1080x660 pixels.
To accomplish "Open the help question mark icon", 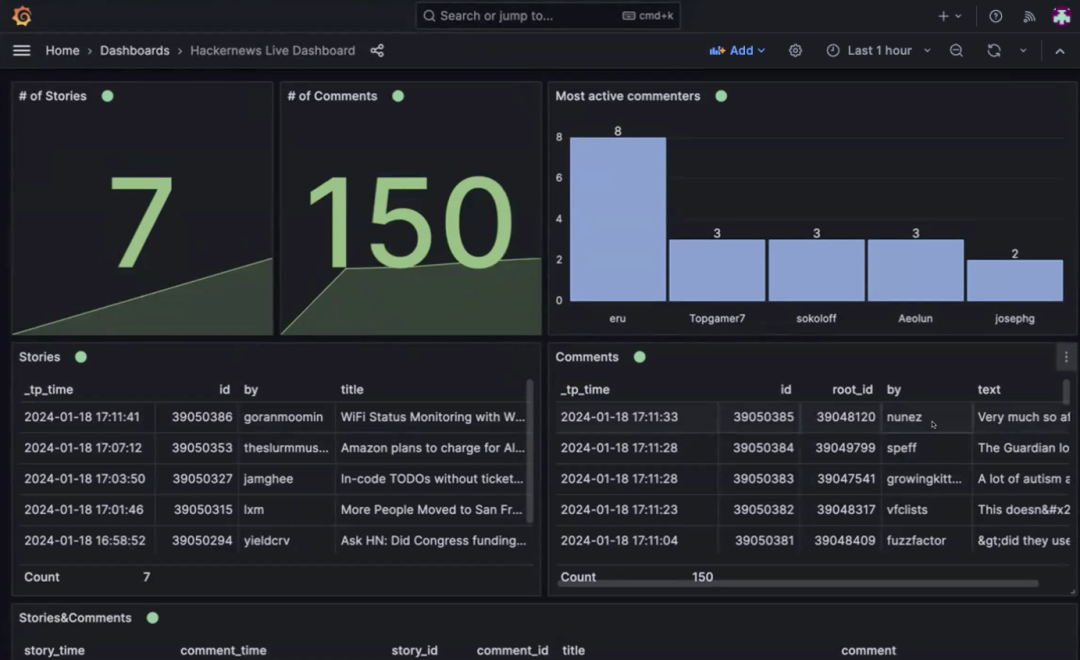I will click(995, 16).
